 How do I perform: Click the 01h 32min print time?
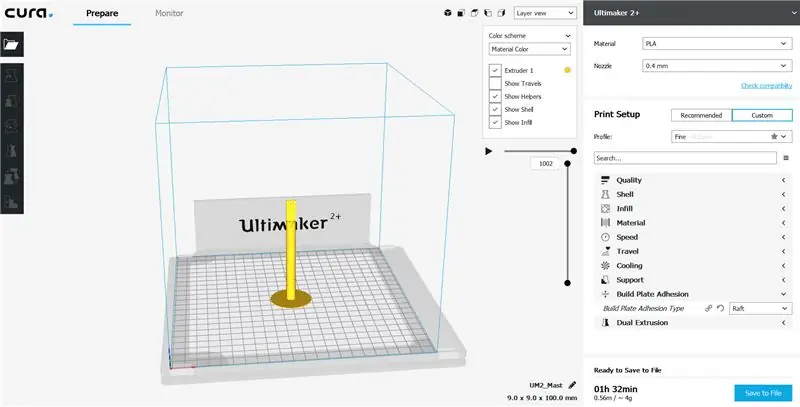click(616, 389)
